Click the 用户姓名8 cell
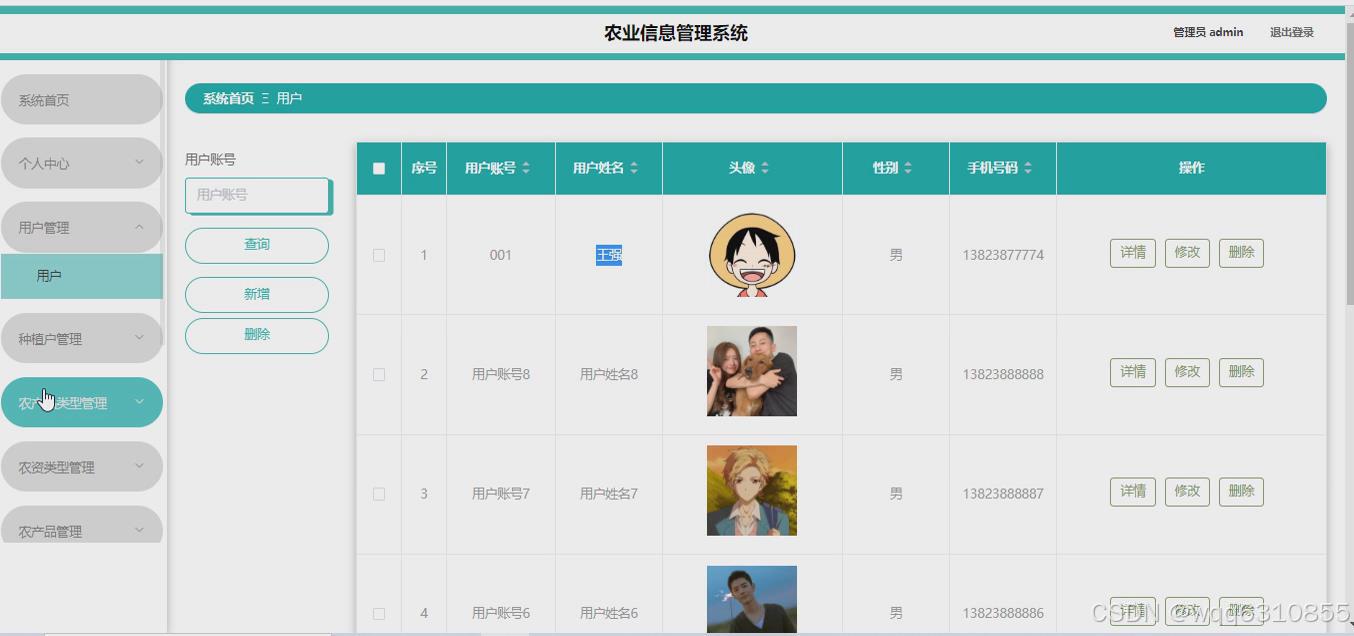The image size is (1354, 636). [609, 374]
